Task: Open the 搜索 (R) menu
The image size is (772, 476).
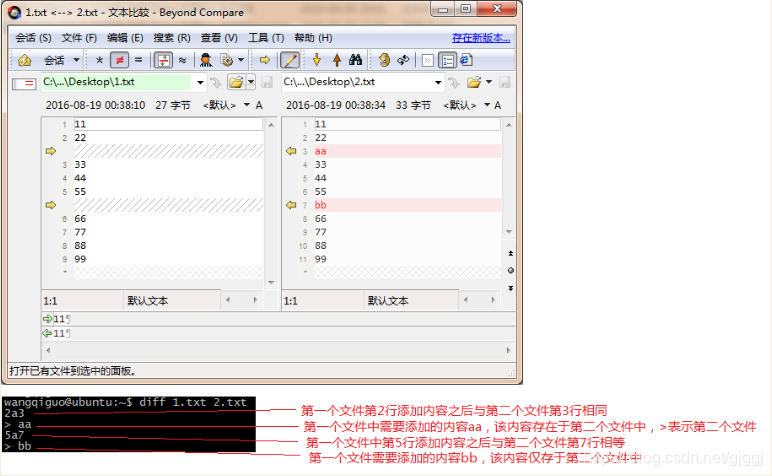Action: 171,38
